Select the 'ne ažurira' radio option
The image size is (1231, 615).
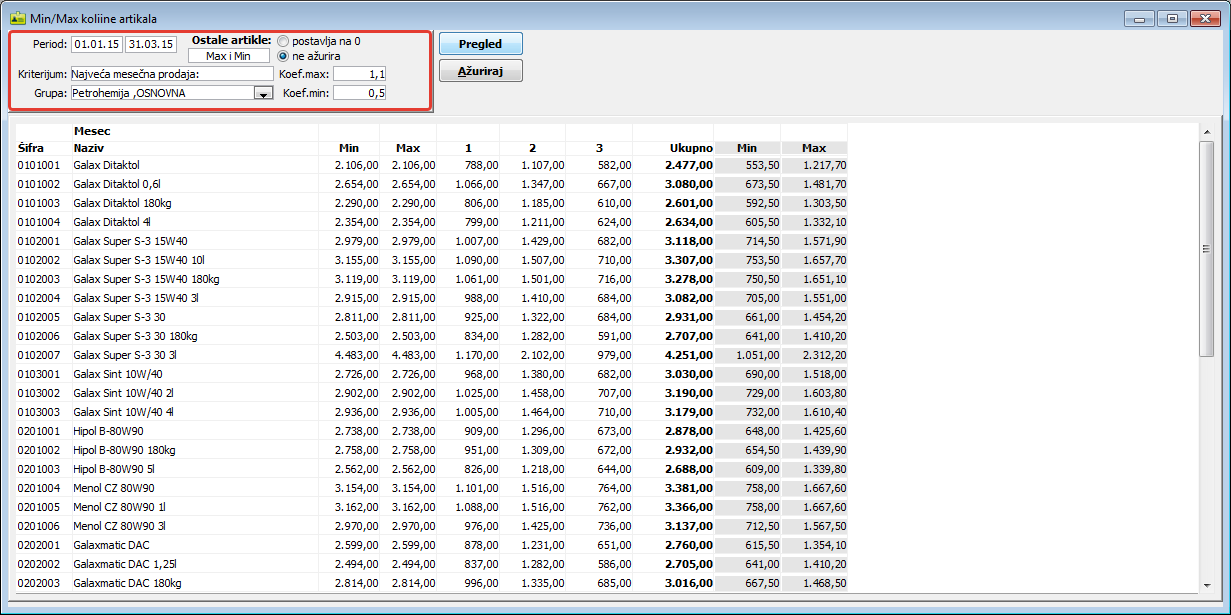pos(284,56)
